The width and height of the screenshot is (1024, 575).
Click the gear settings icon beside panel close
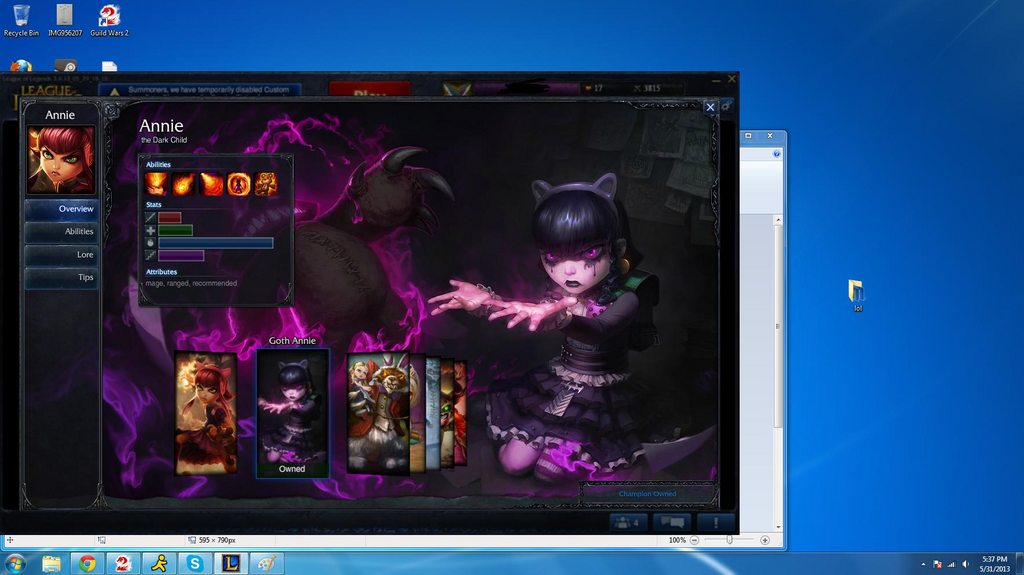click(726, 106)
